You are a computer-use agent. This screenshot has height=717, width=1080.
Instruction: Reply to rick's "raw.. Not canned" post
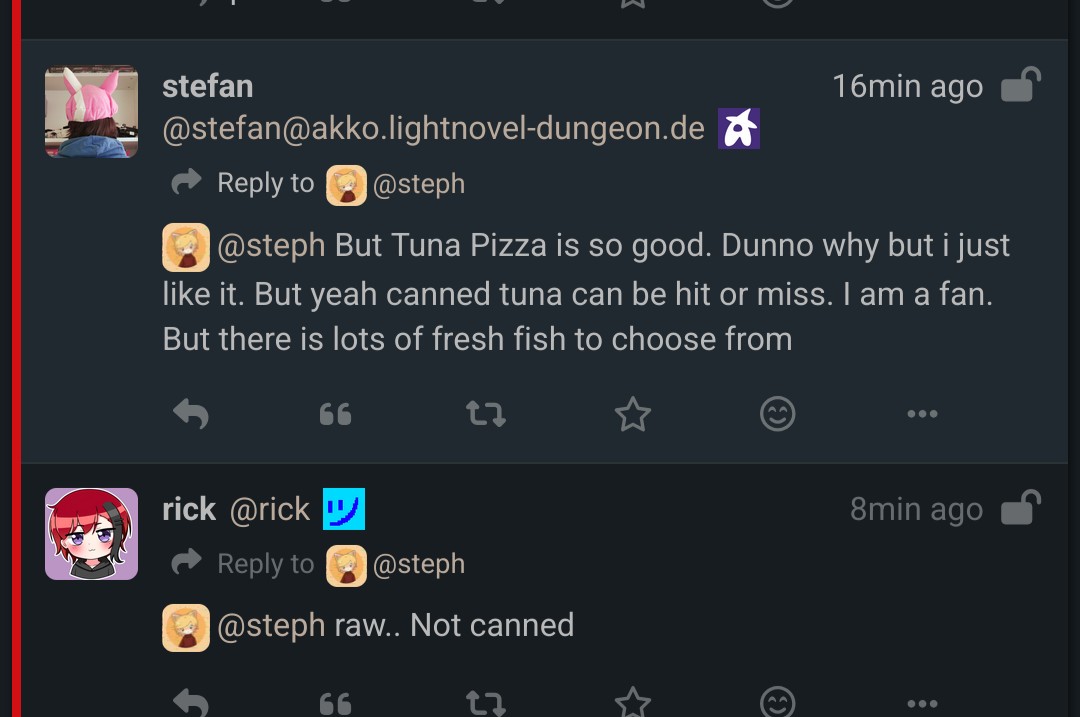[190, 703]
